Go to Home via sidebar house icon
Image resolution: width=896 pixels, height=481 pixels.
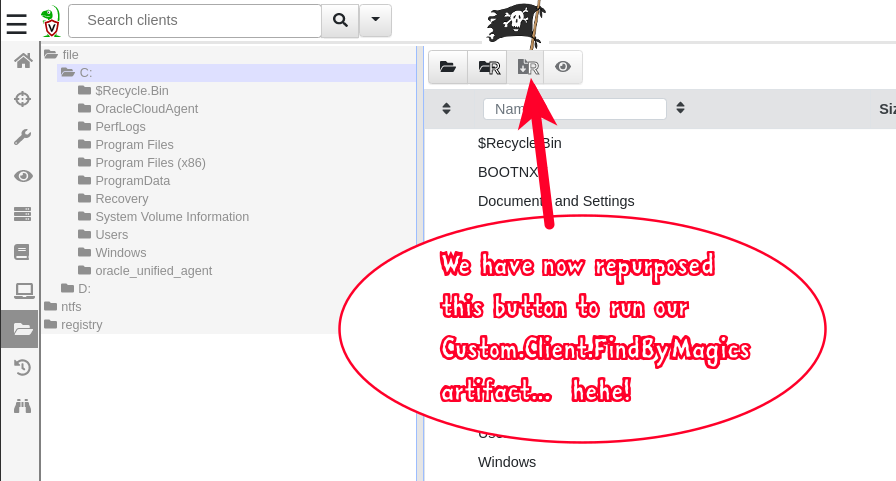22,61
